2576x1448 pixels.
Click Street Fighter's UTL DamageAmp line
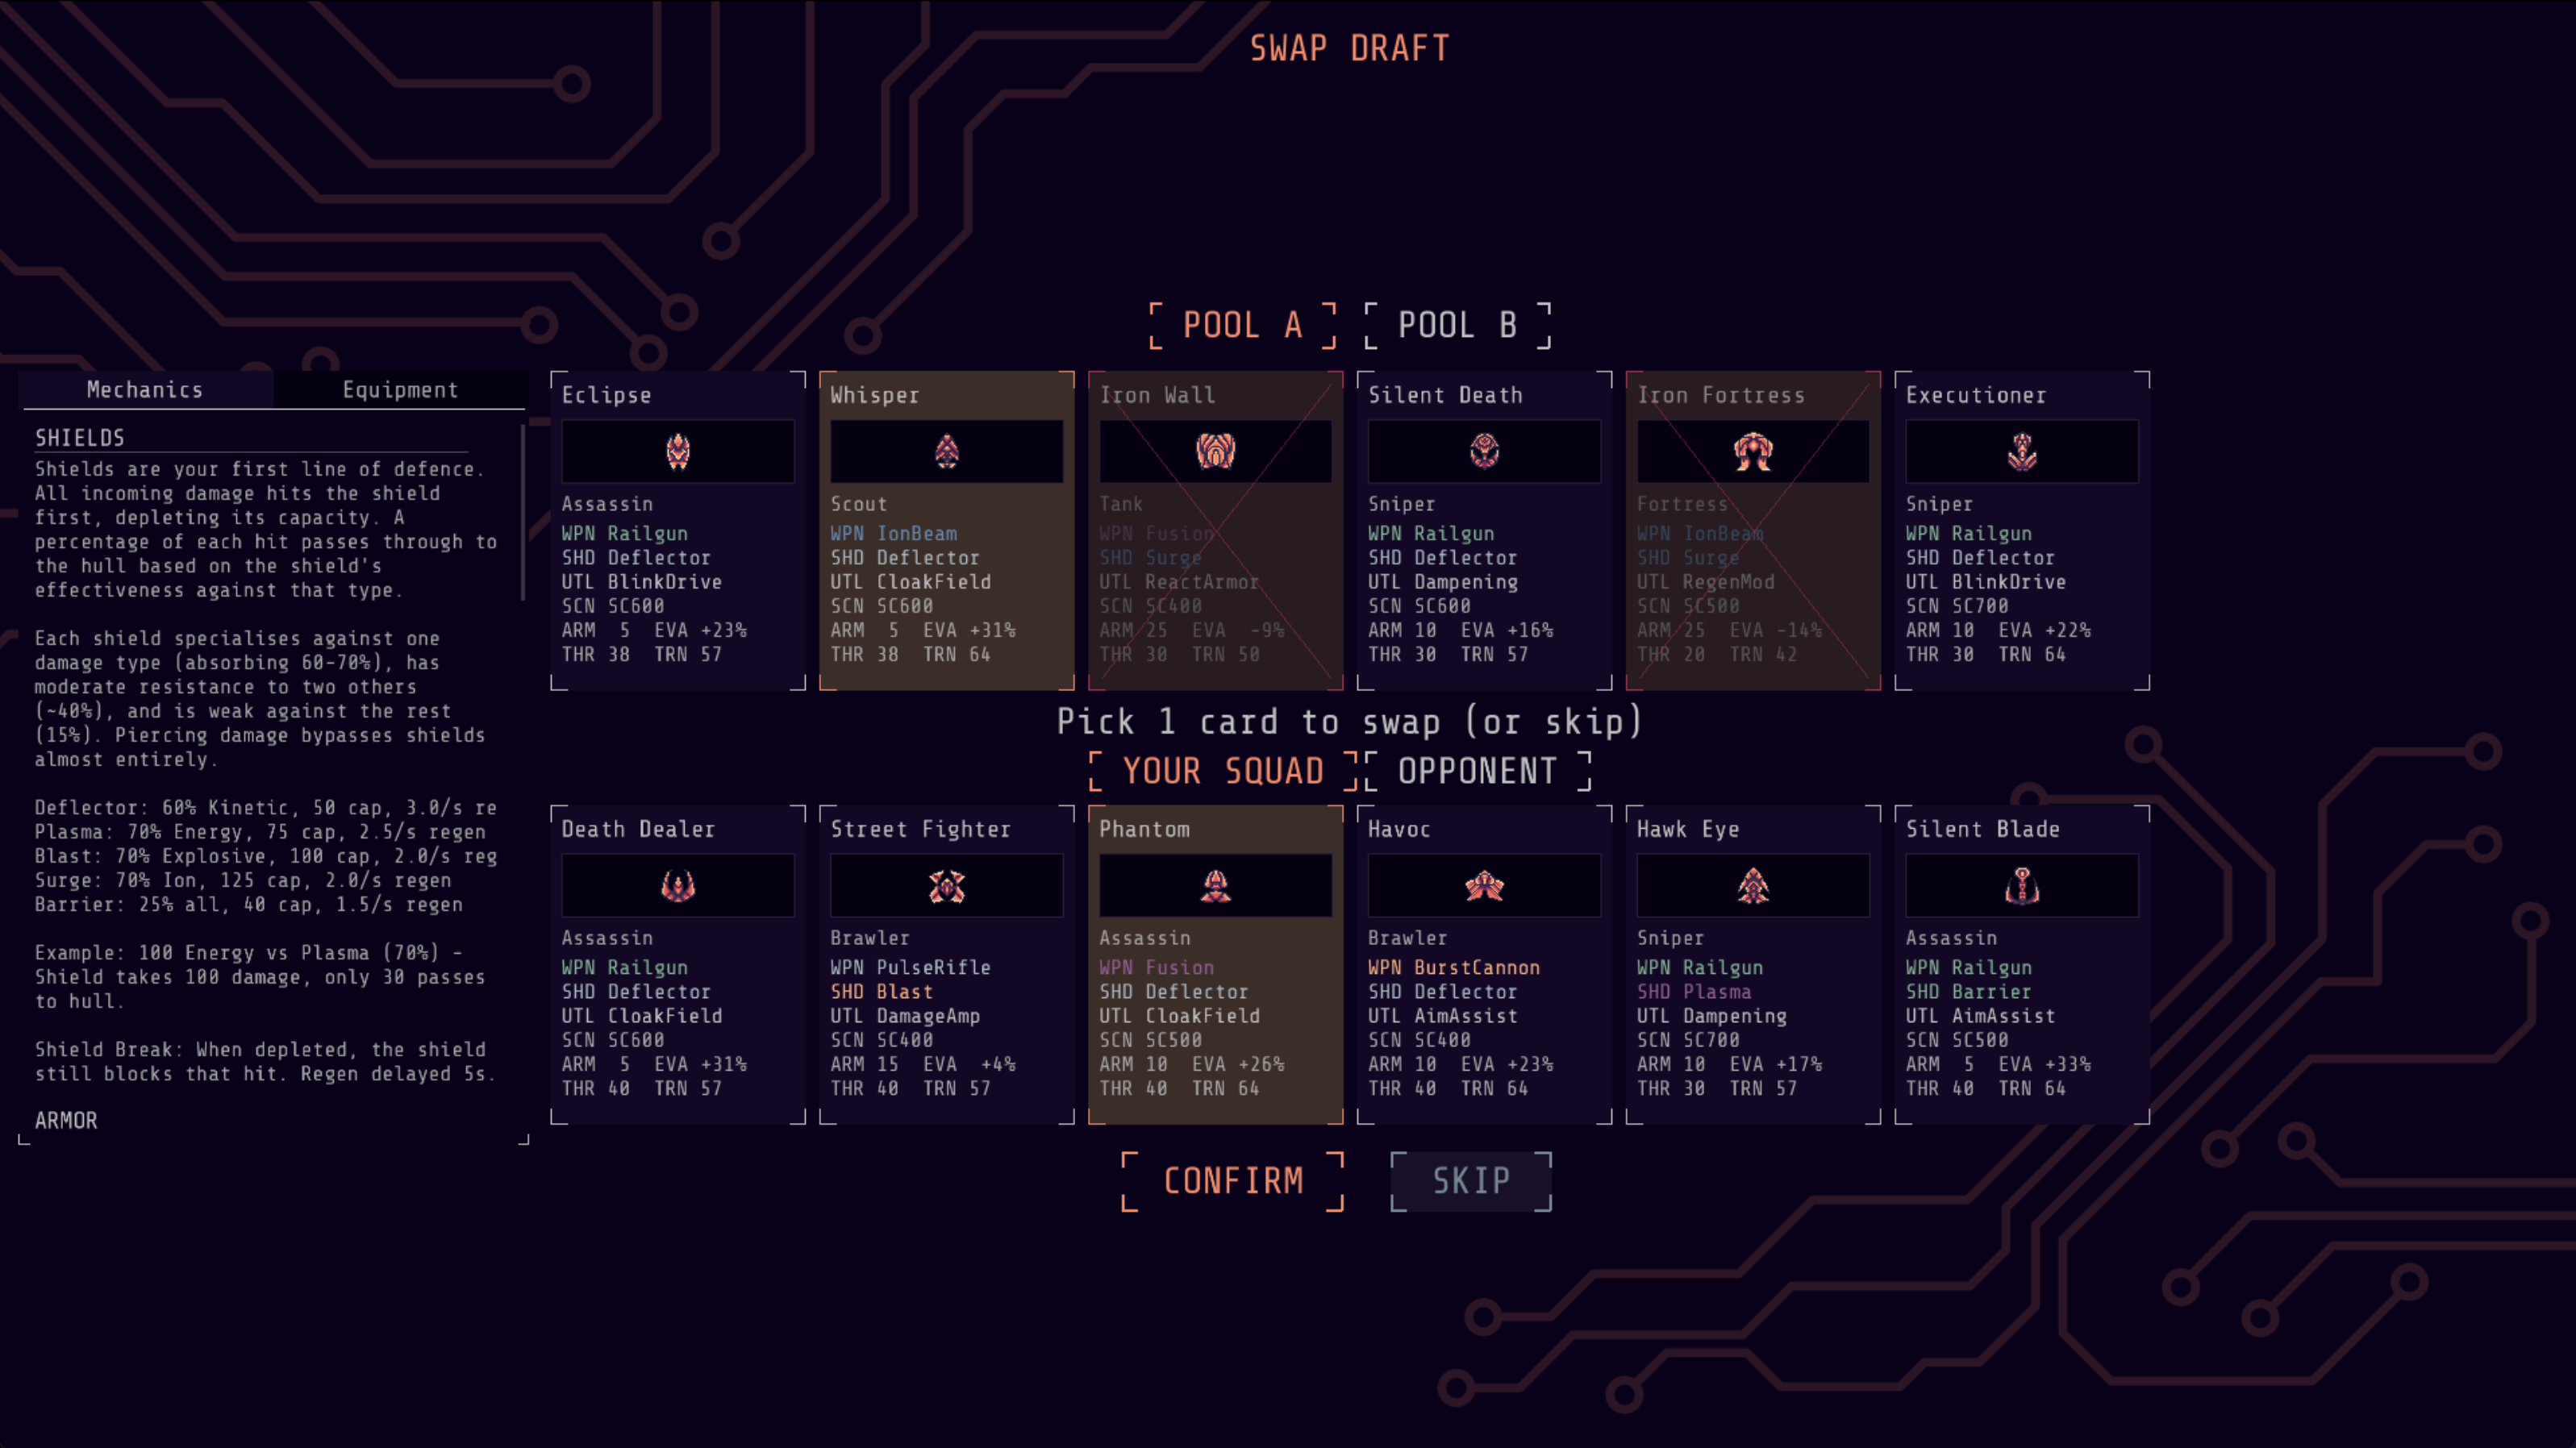pyautogui.click(x=904, y=1015)
